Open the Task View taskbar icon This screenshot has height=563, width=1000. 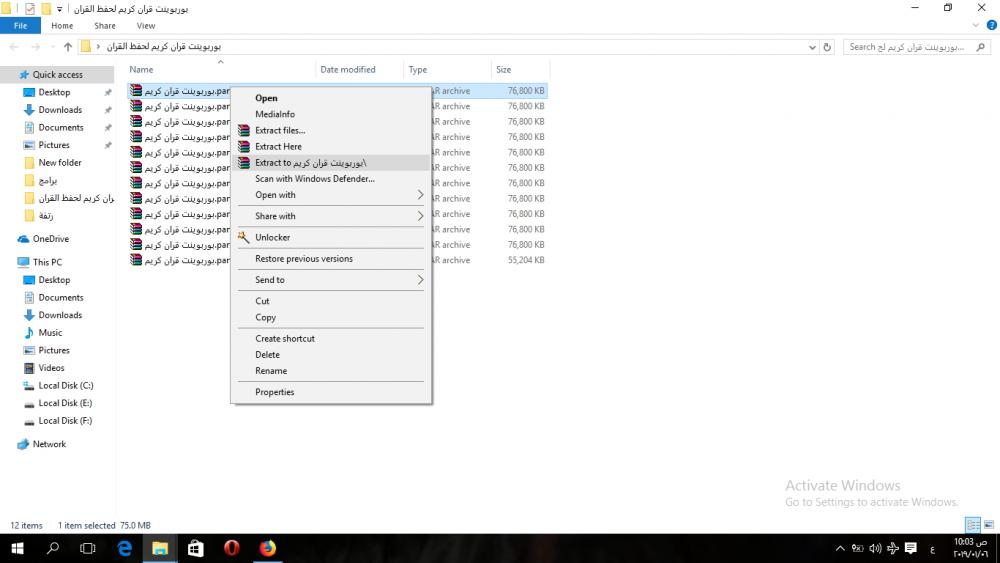tap(88, 548)
